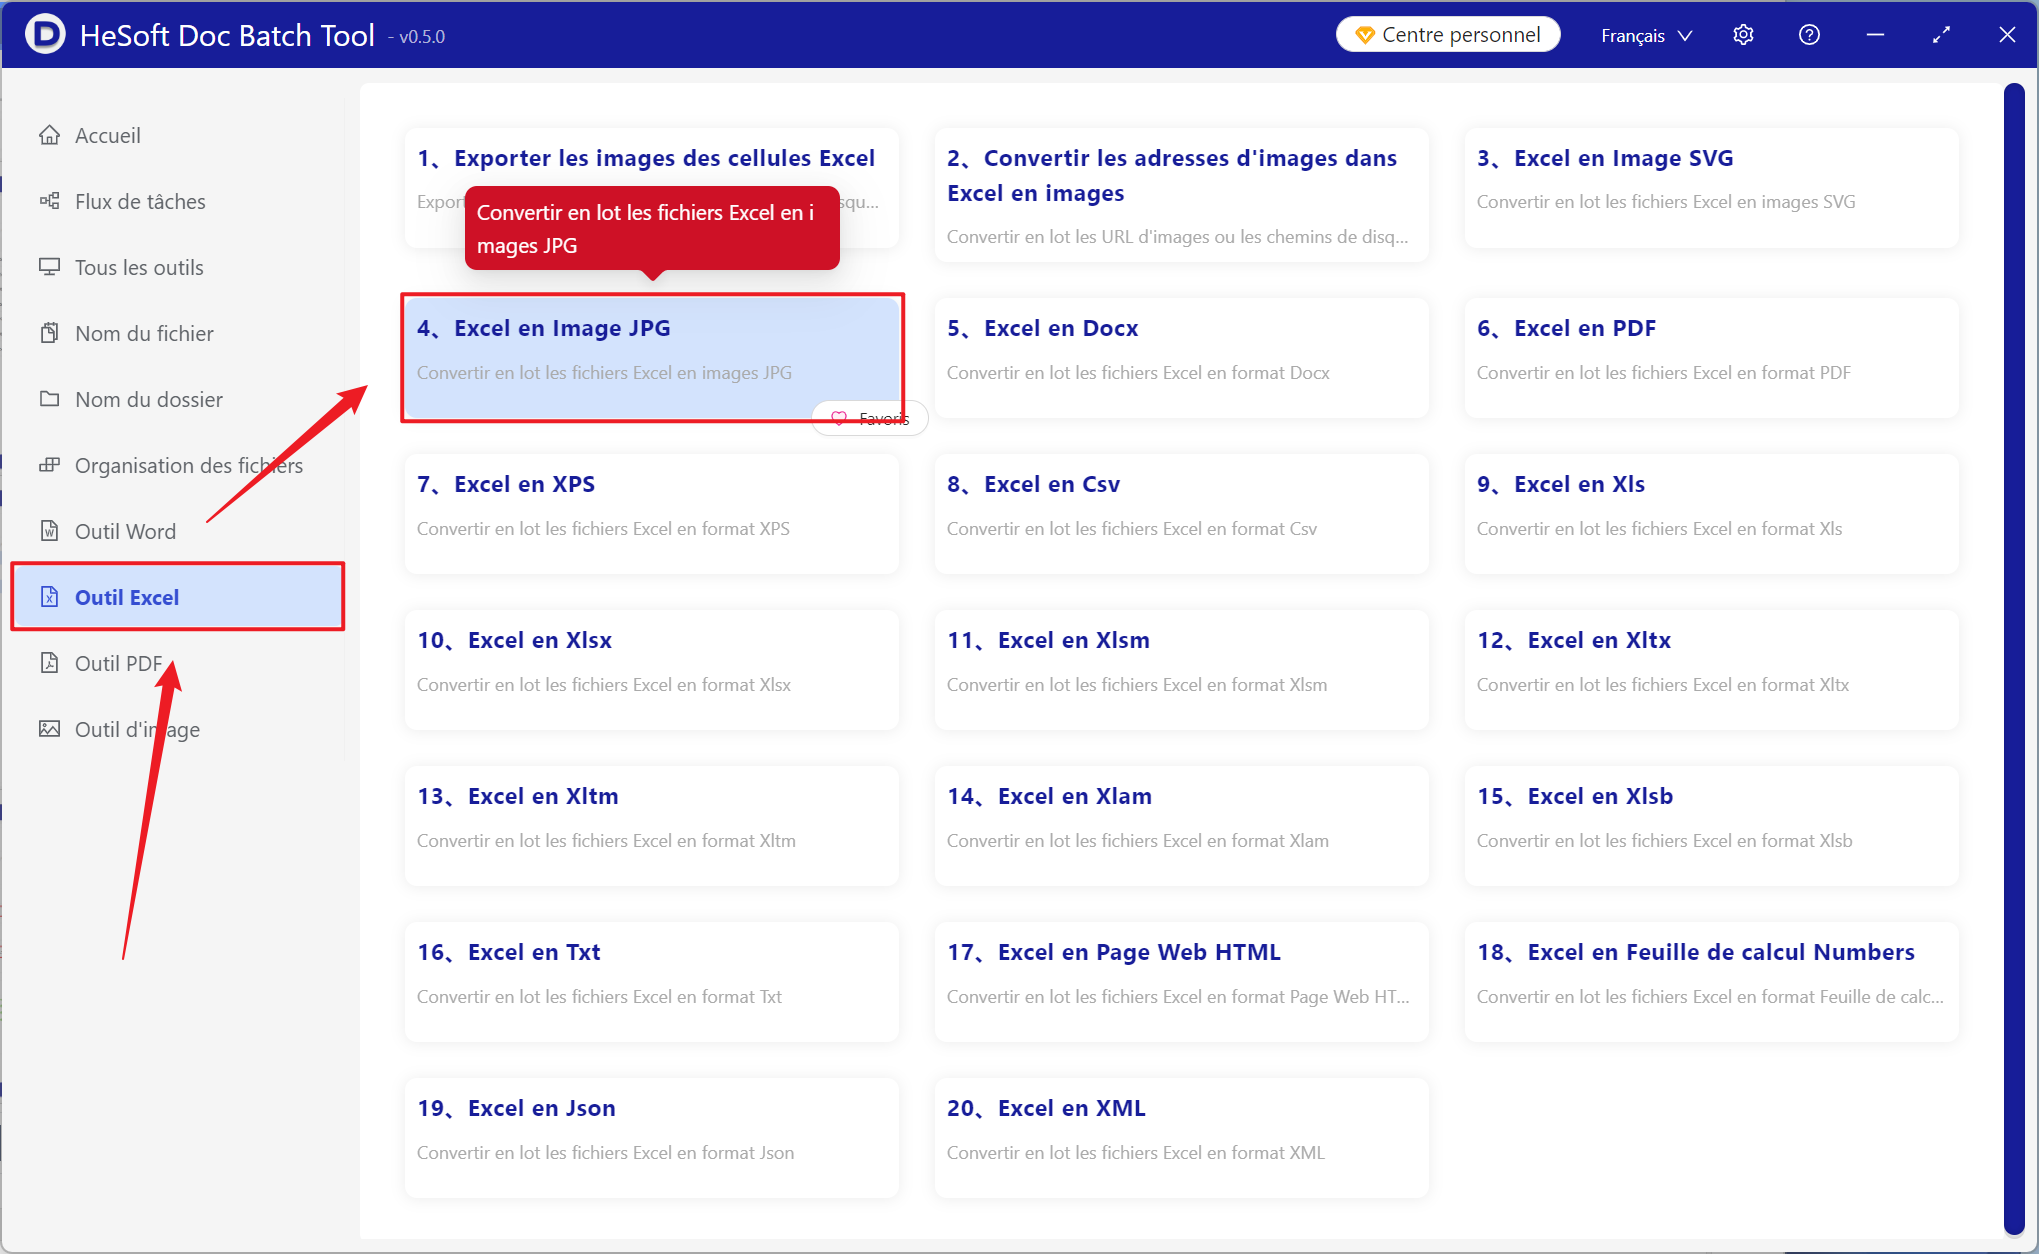Select Excel en Json card
The image size is (2039, 1254).
click(x=651, y=1138)
